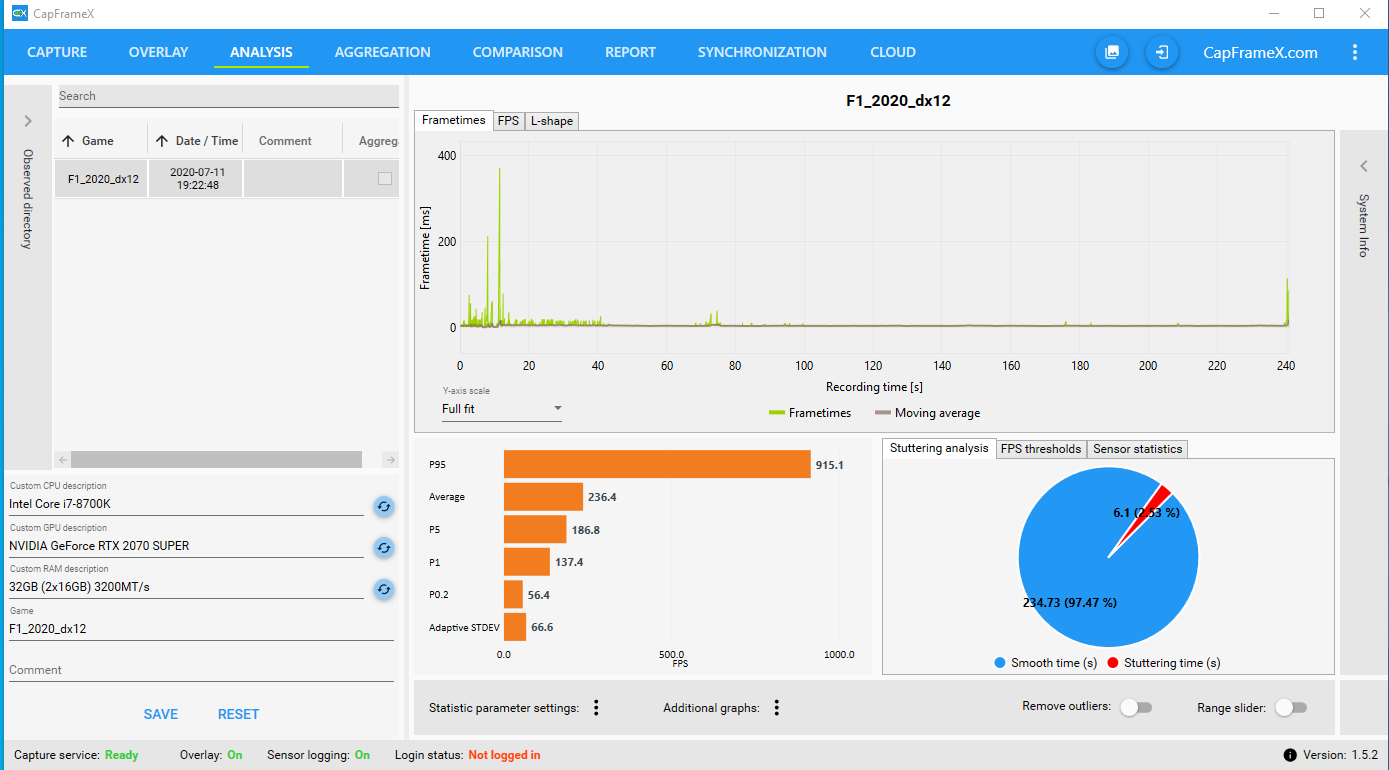Refresh the Custom GPU description
1389x770 pixels.
click(384, 548)
